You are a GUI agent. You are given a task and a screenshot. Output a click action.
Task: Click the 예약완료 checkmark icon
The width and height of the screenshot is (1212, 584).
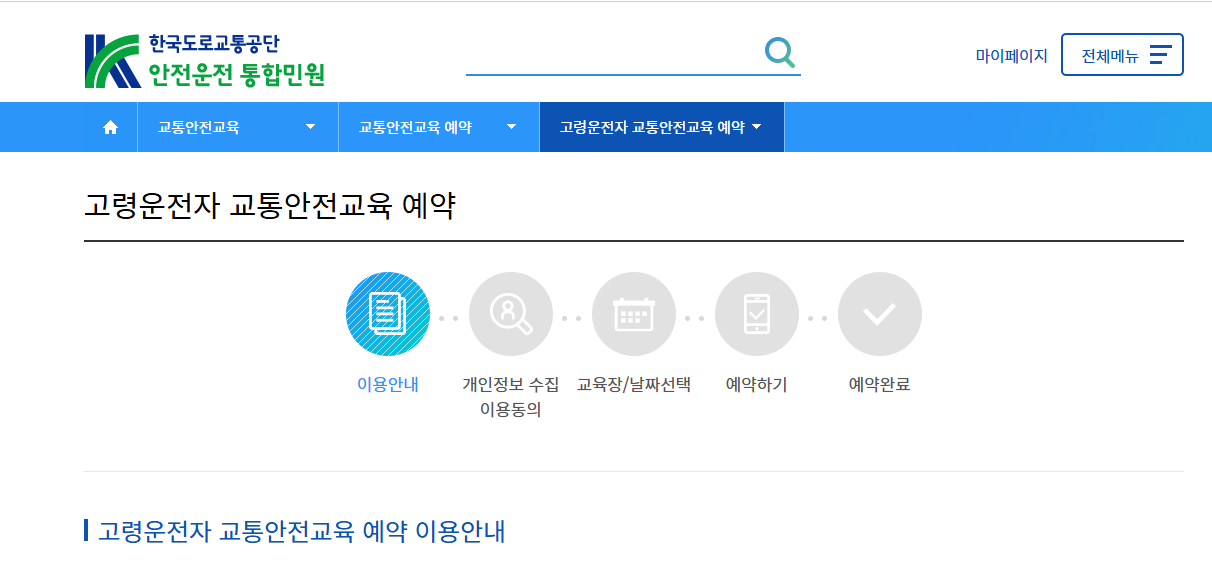880,313
